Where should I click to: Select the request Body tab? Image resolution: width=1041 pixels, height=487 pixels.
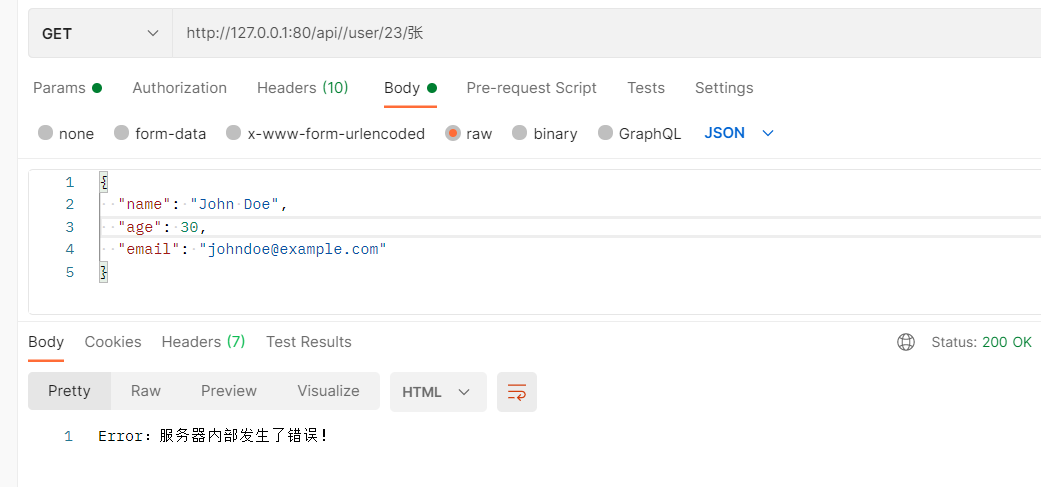[410, 88]
